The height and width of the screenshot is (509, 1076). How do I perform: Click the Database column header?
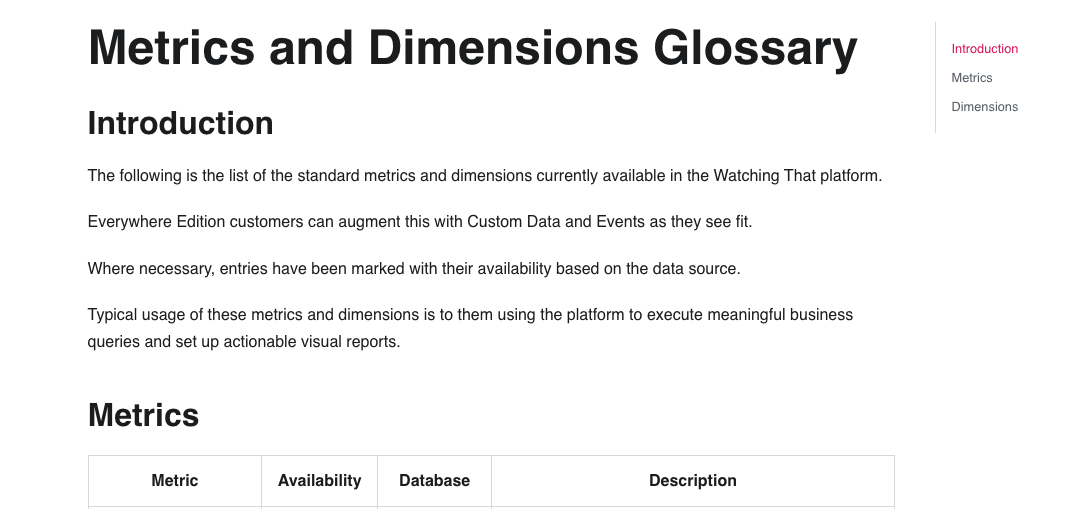[x=434, y=481]
